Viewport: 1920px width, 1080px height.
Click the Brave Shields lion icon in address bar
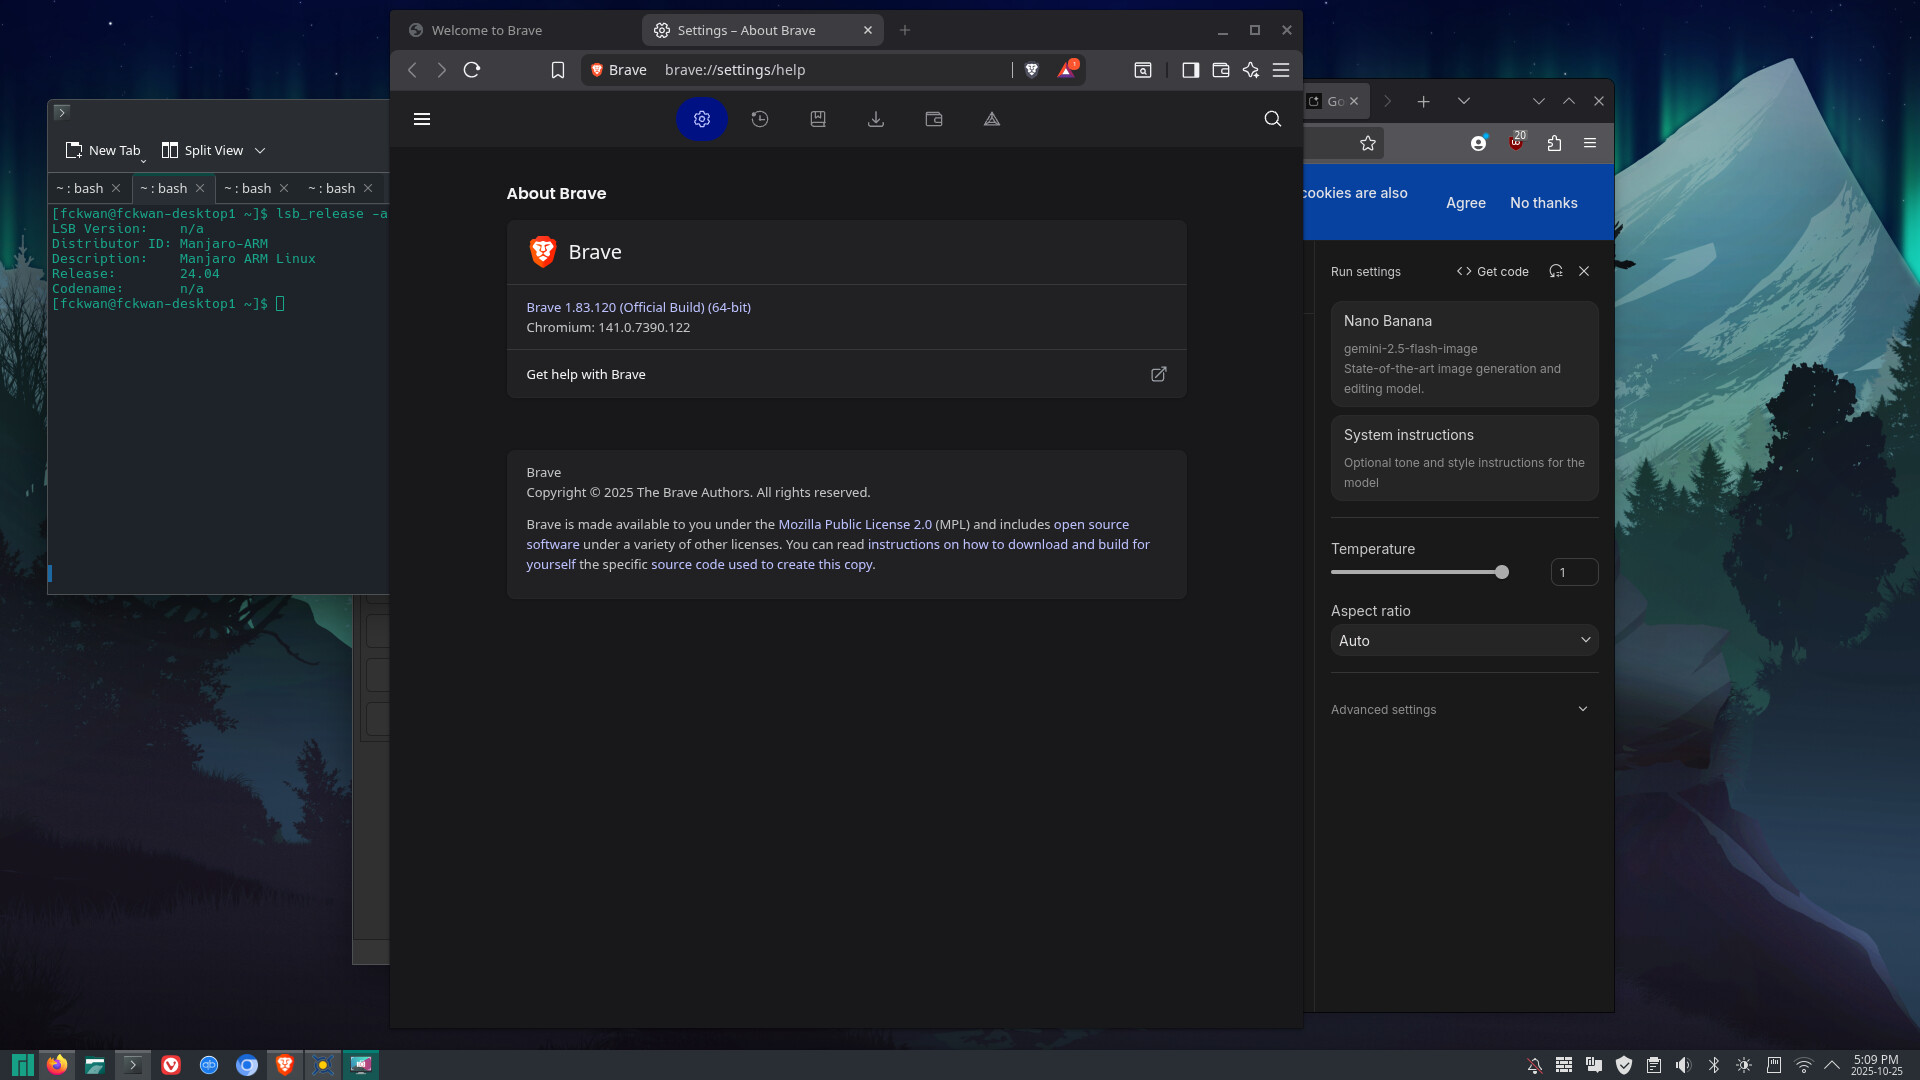coord(1032,70)
